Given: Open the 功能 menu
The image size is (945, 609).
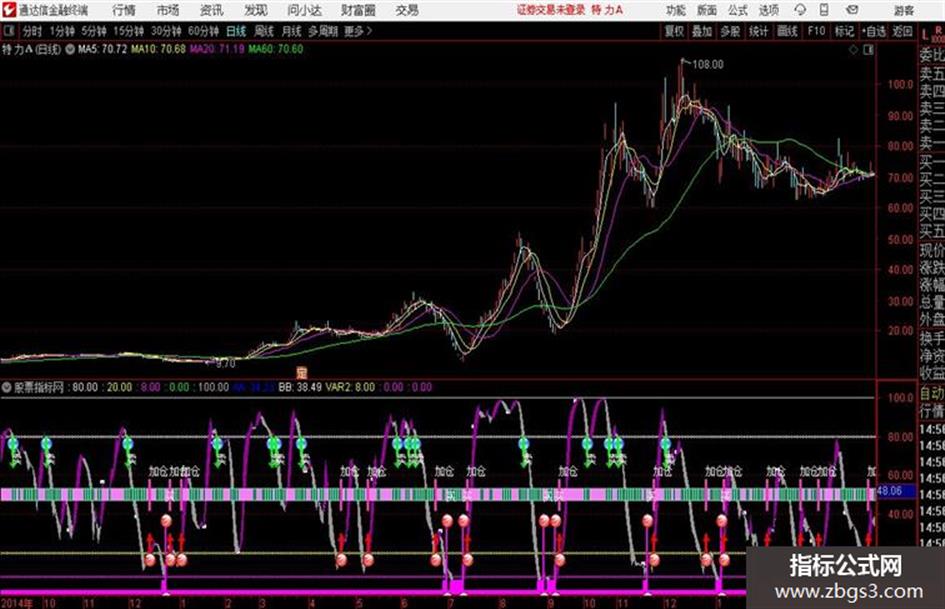Looking at the screenshot, I should tap(676, 10).
